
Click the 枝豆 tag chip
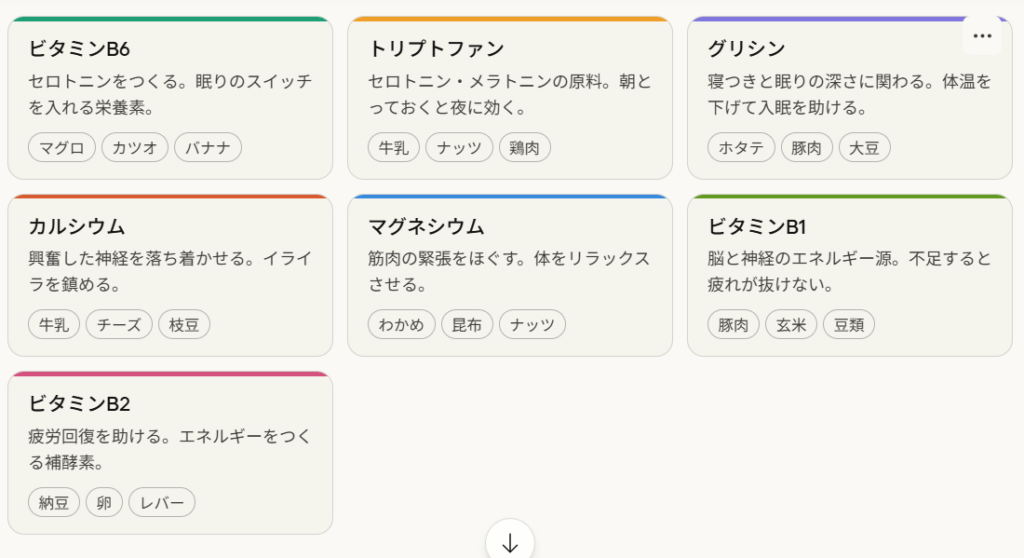coord(184,324)
